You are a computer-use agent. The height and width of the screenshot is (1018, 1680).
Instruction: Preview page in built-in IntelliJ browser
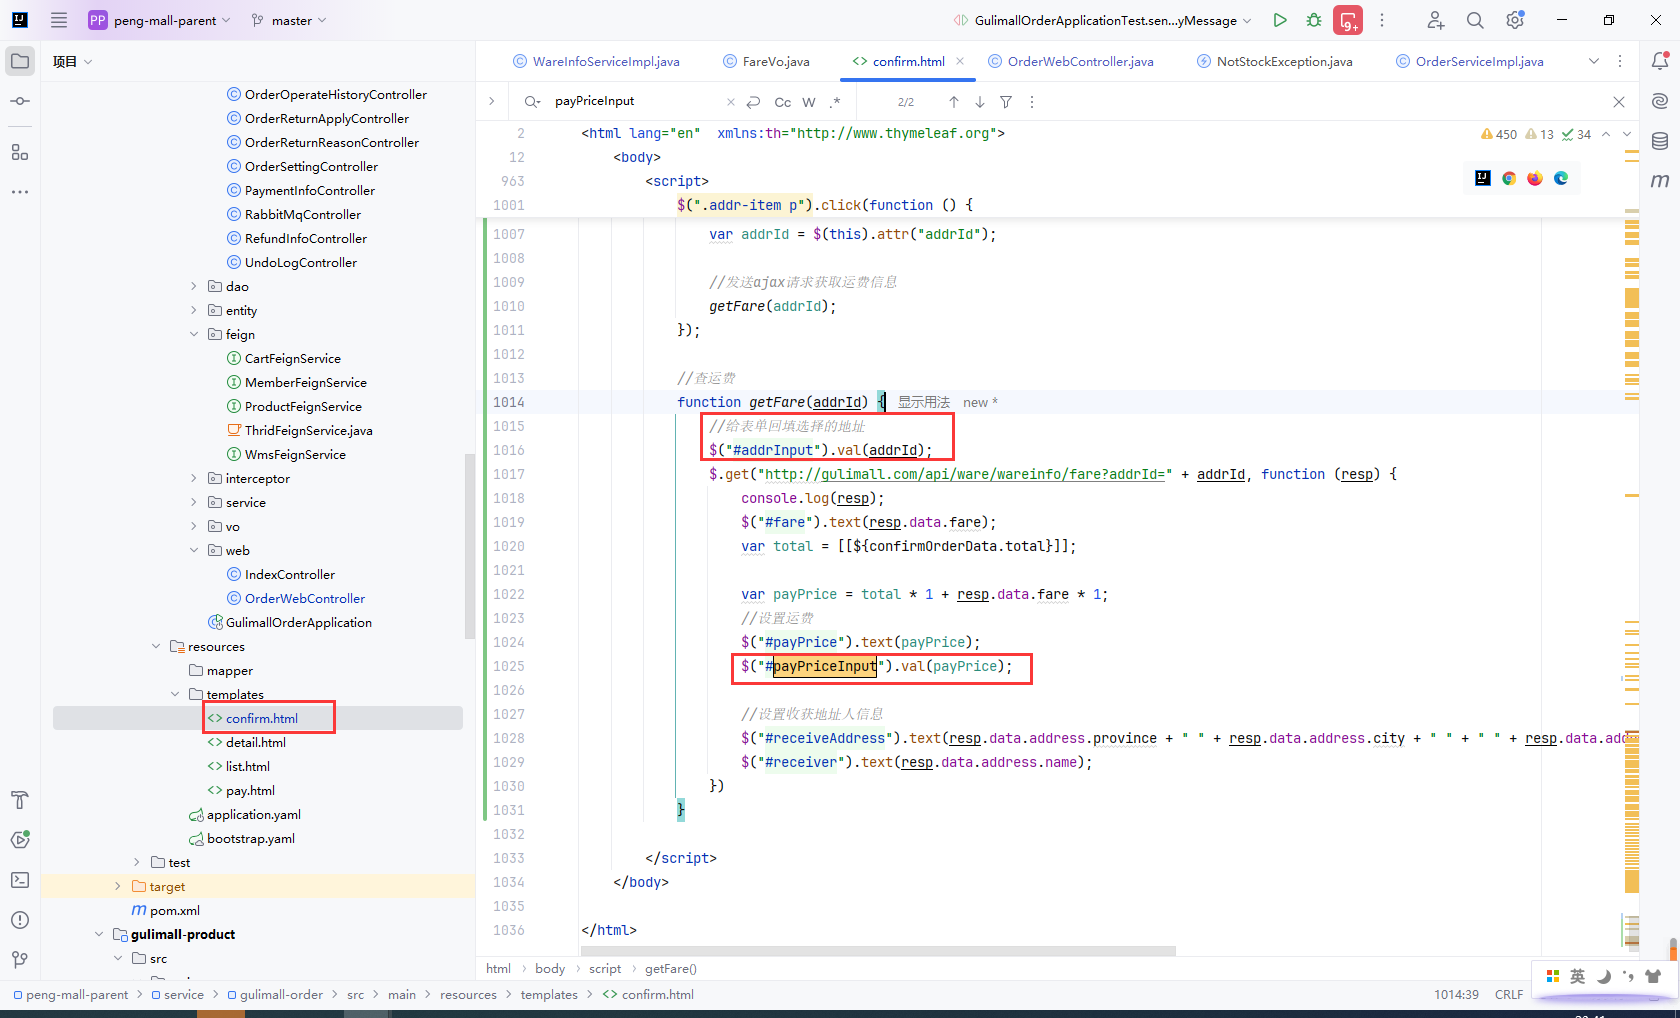pyautogui.click(x=1483, y=178)
